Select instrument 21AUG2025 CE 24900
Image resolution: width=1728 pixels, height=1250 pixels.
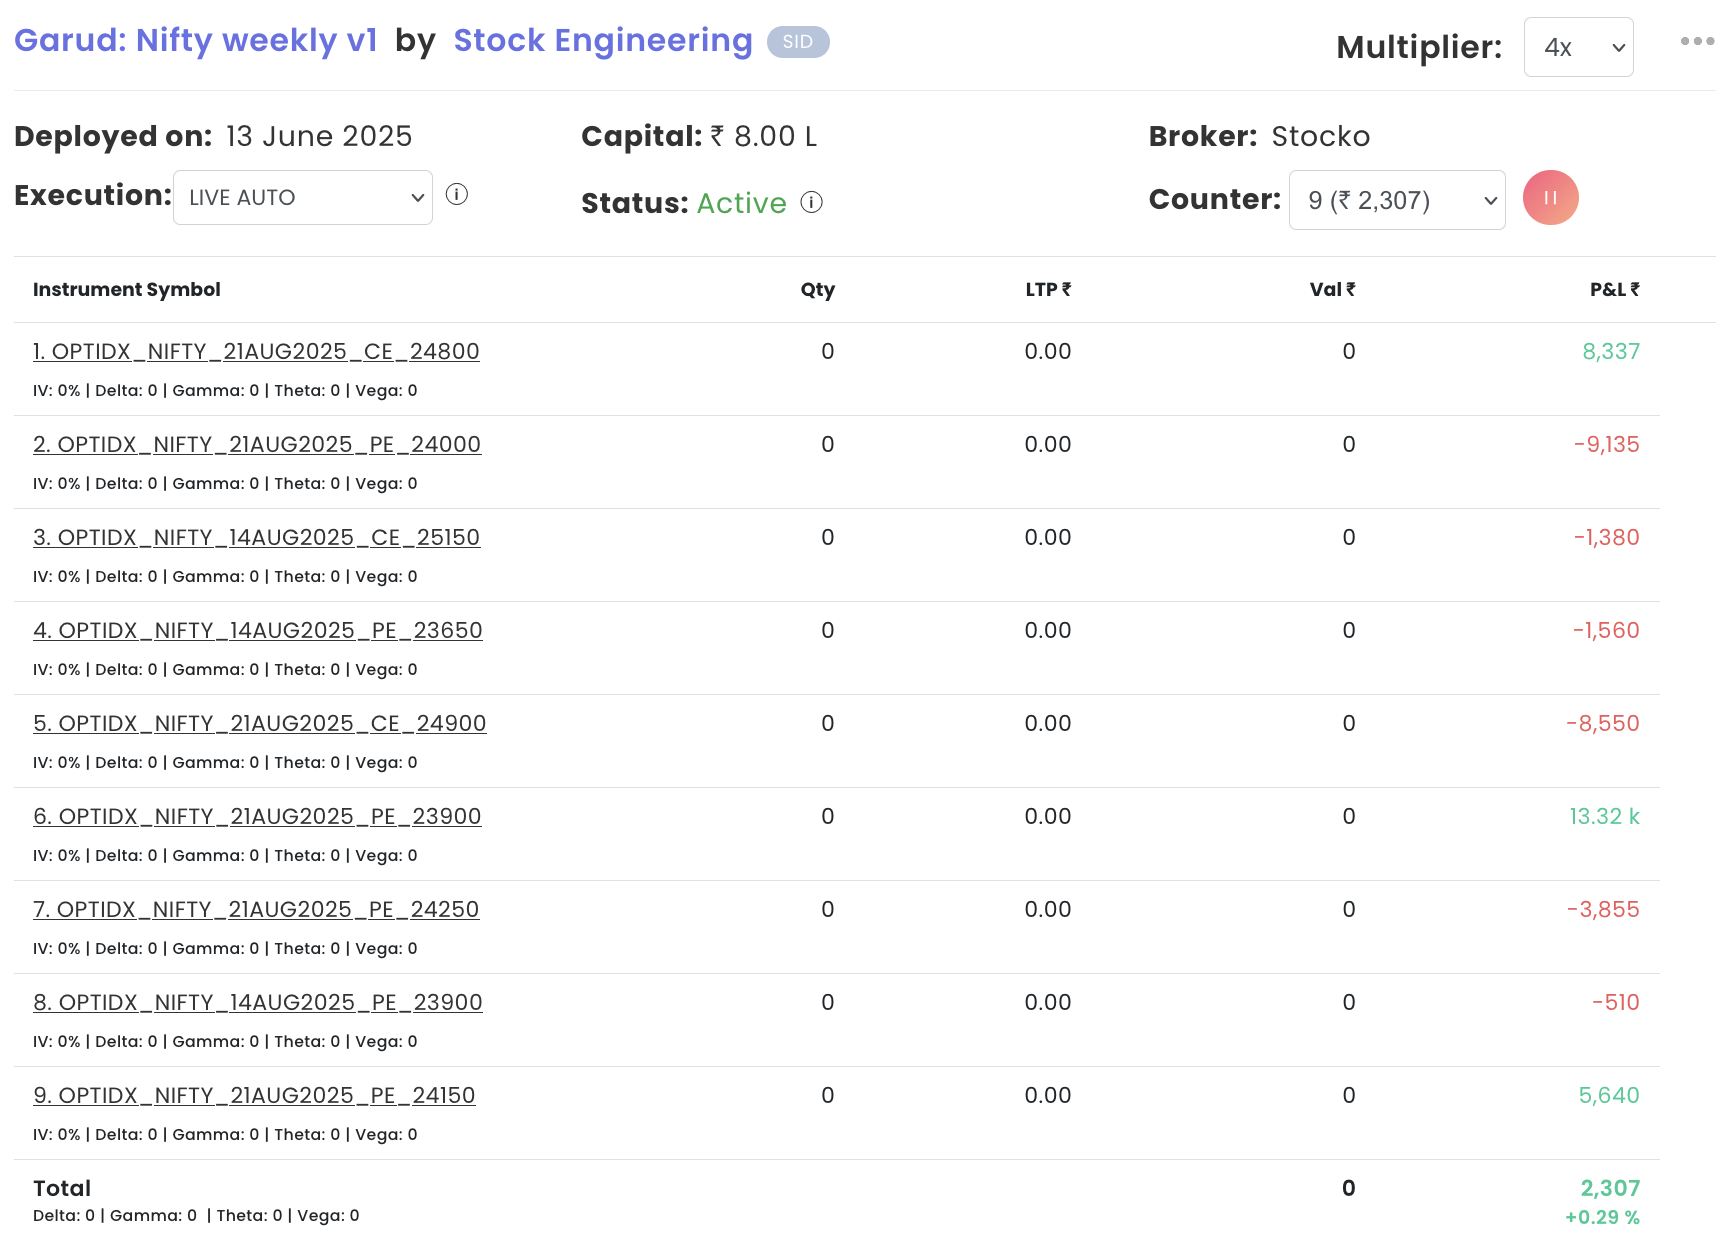260,724
